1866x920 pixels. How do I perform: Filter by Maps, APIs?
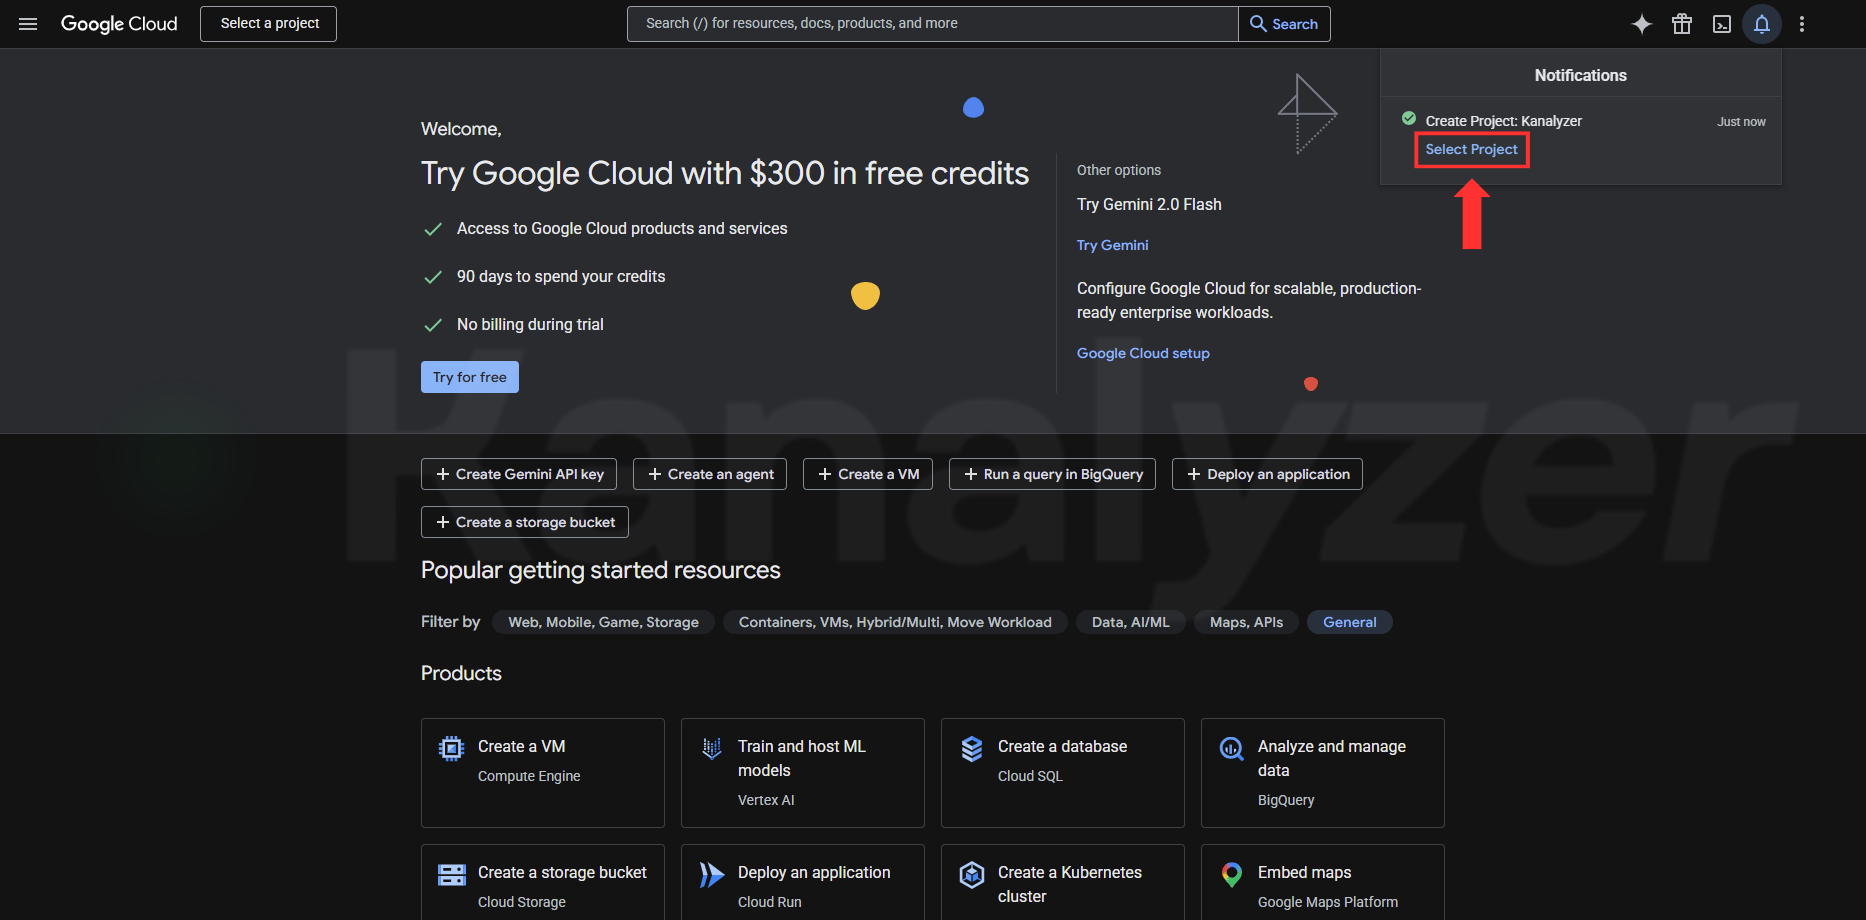(1246, 622)
